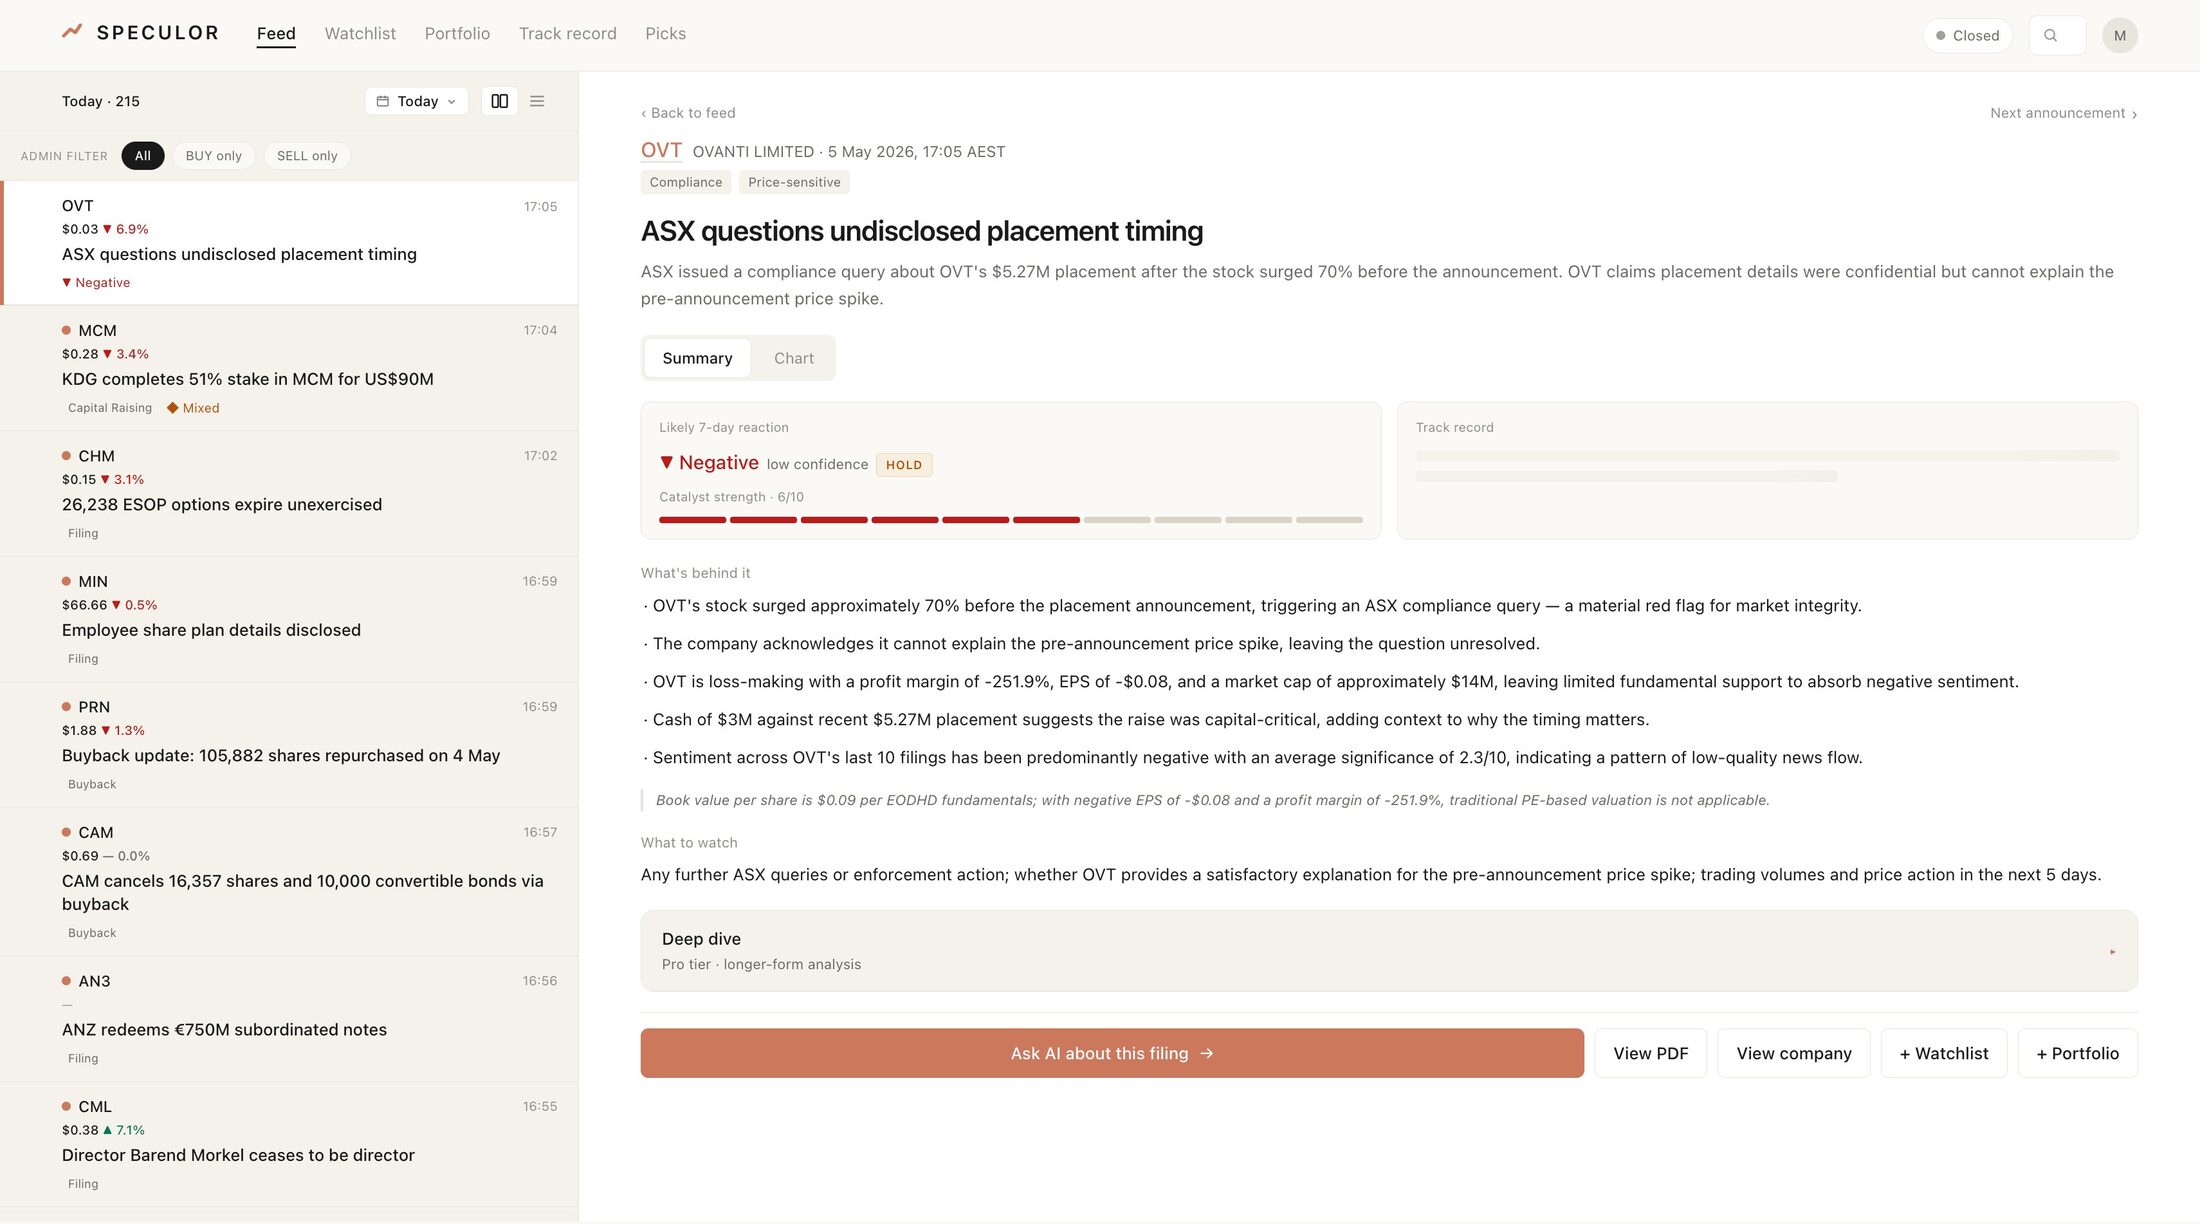Click the OVT ticker link in header
Image resolution: width=2200 pixels, height=1224 pixels.
(x=661, y=150)
